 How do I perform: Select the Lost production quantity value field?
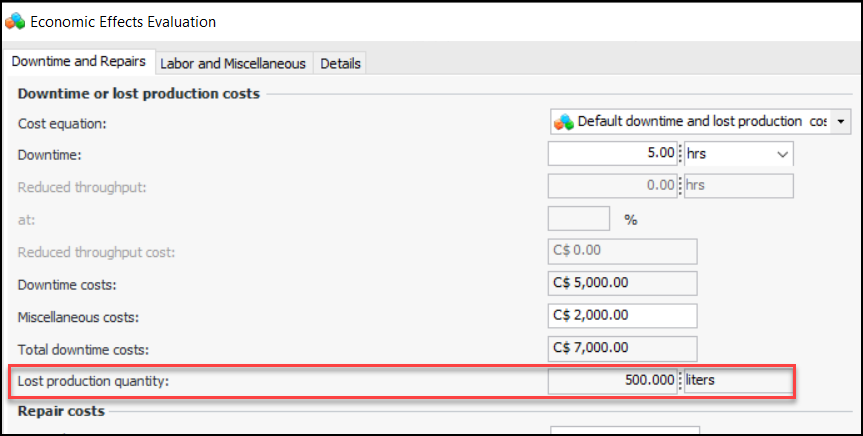coord(613,381)
